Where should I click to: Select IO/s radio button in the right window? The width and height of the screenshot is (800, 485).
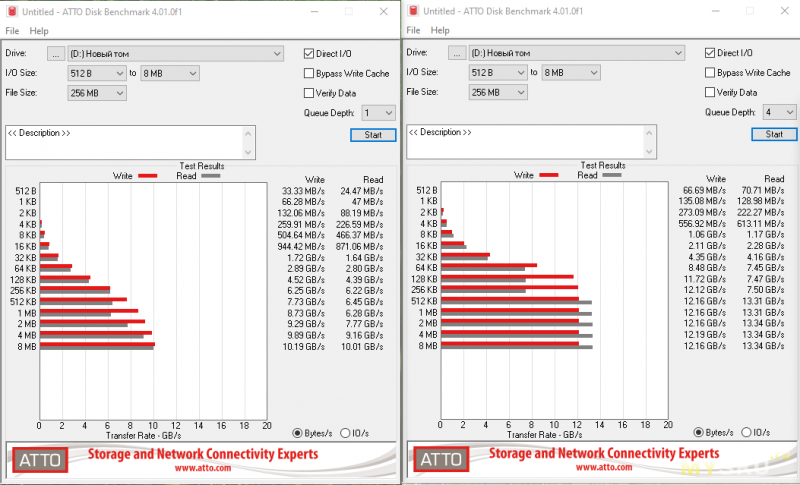[746, 432]
